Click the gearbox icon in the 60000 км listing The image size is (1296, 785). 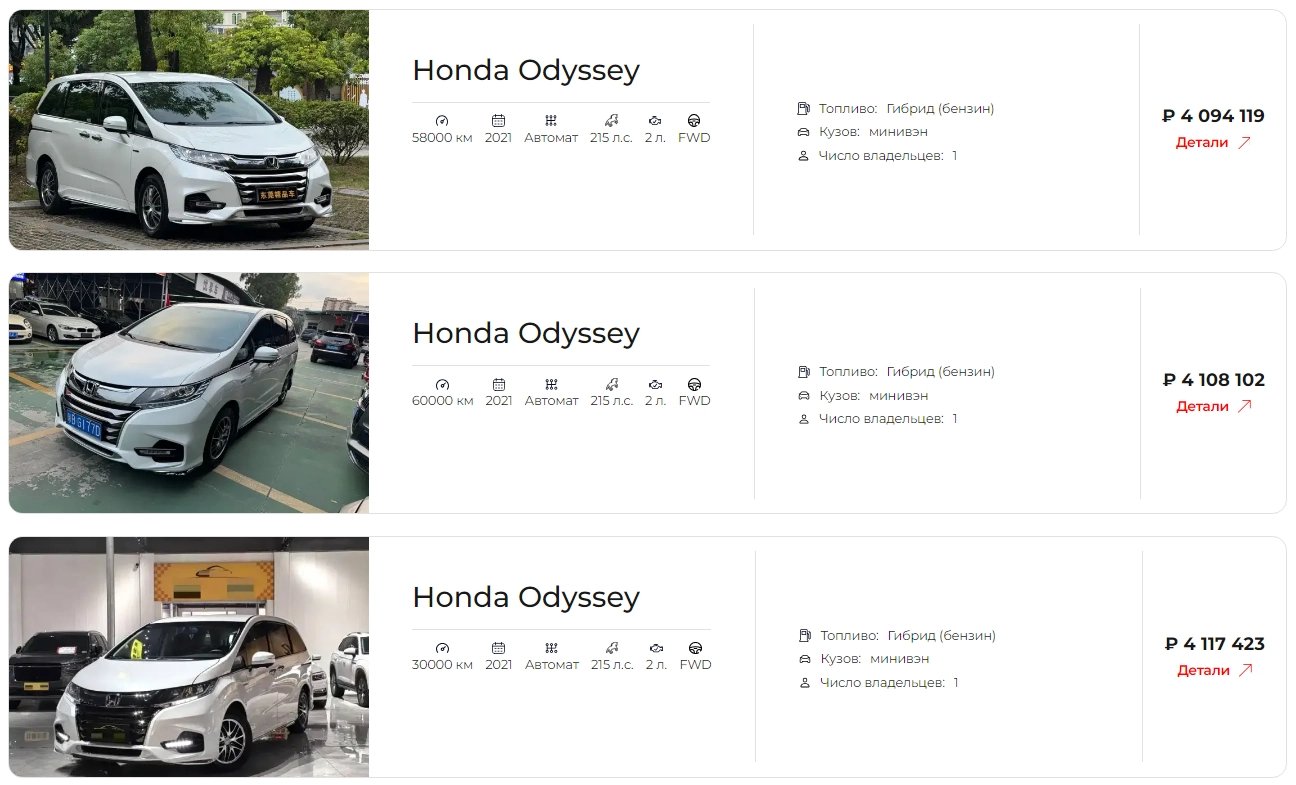pyautogui.click(x=551, y=384)
